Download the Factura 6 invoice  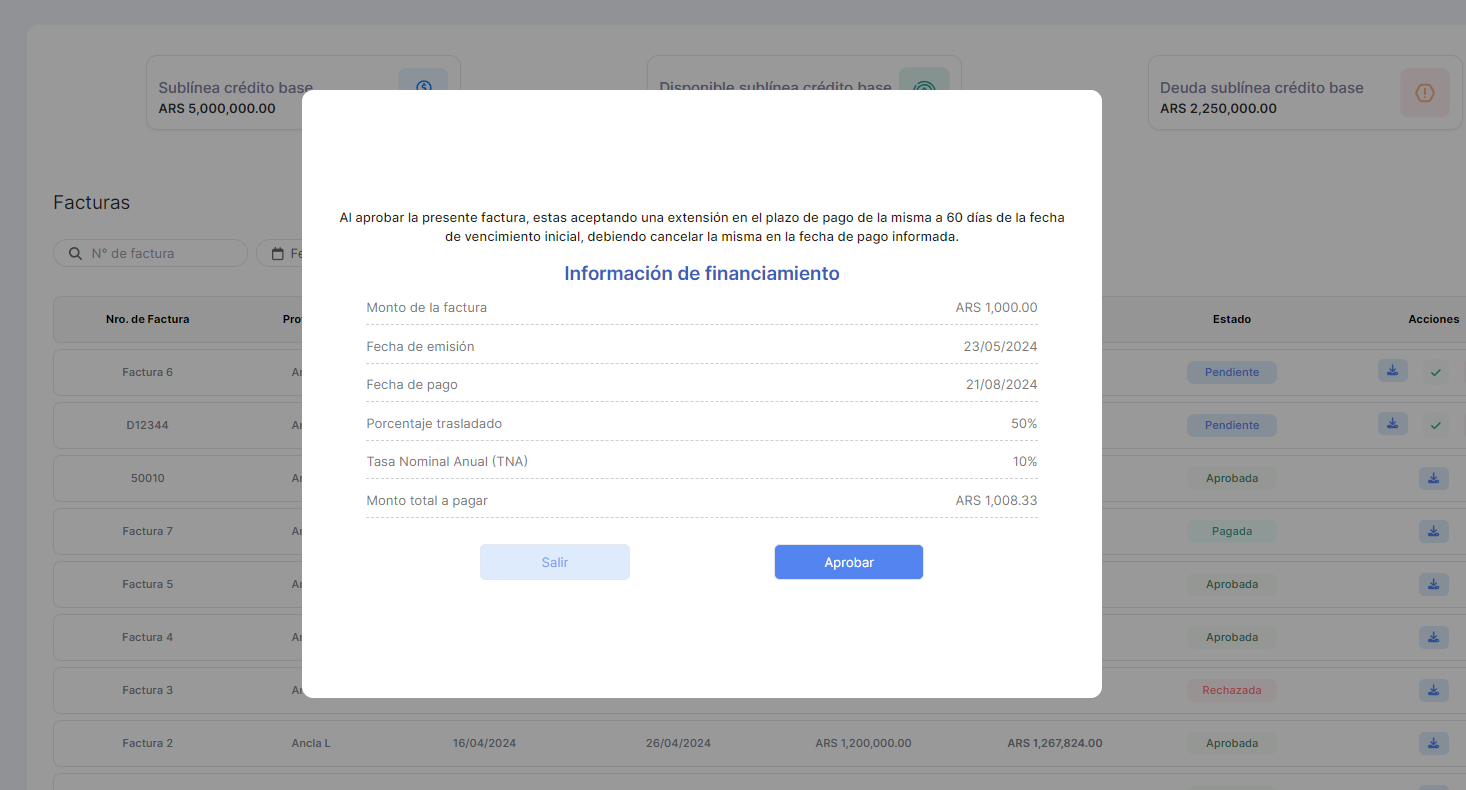tap(1392, 371)
